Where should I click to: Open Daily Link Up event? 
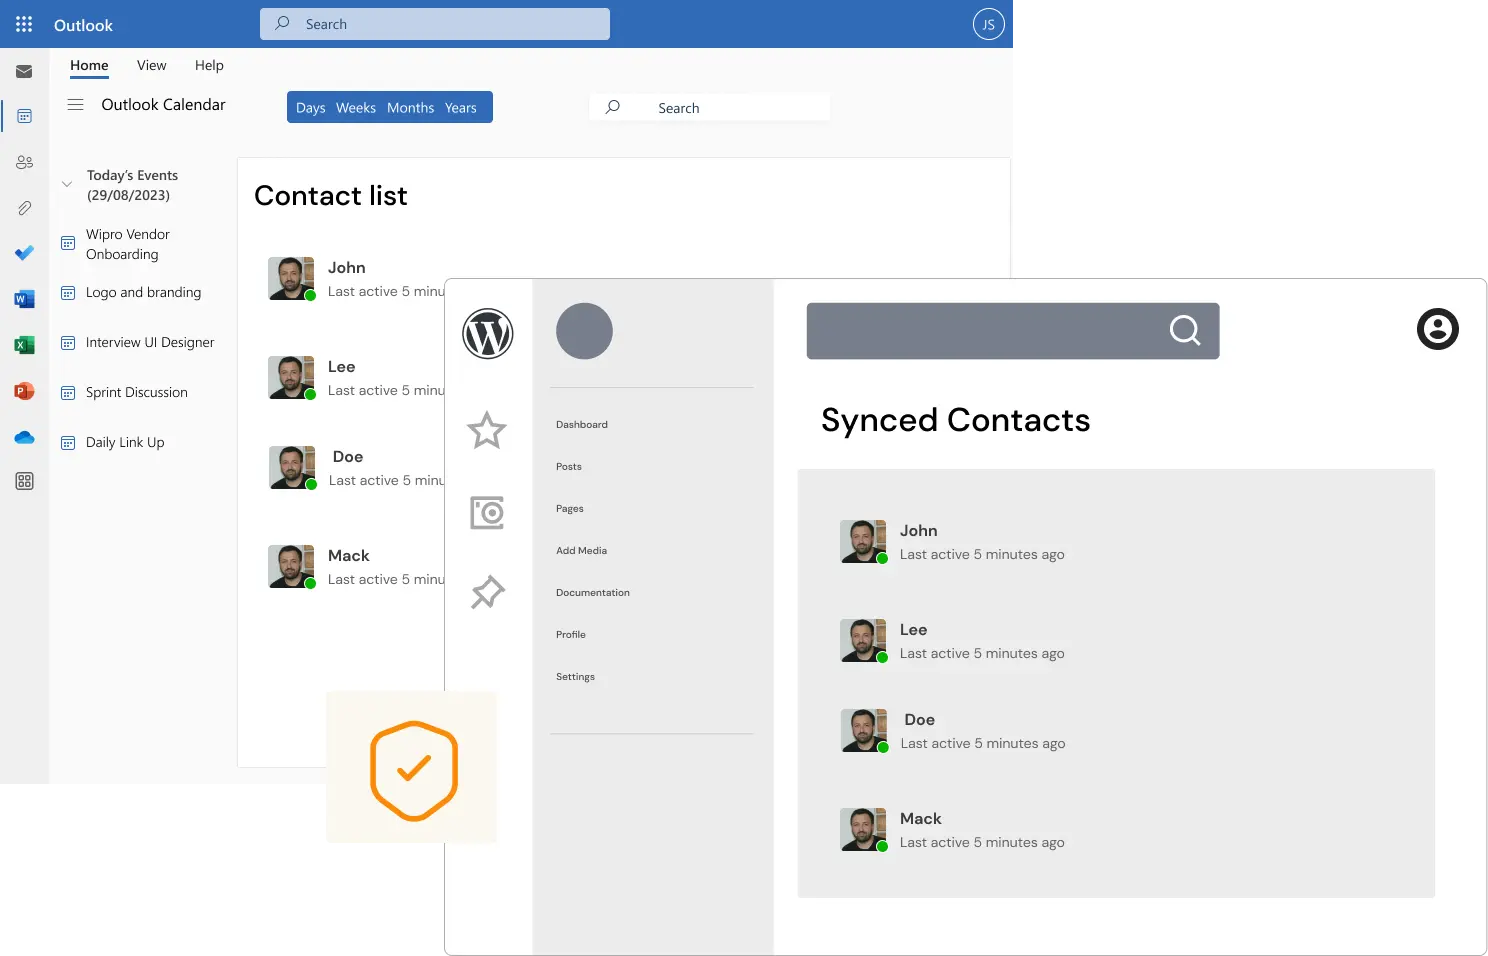tap(125, 443)
